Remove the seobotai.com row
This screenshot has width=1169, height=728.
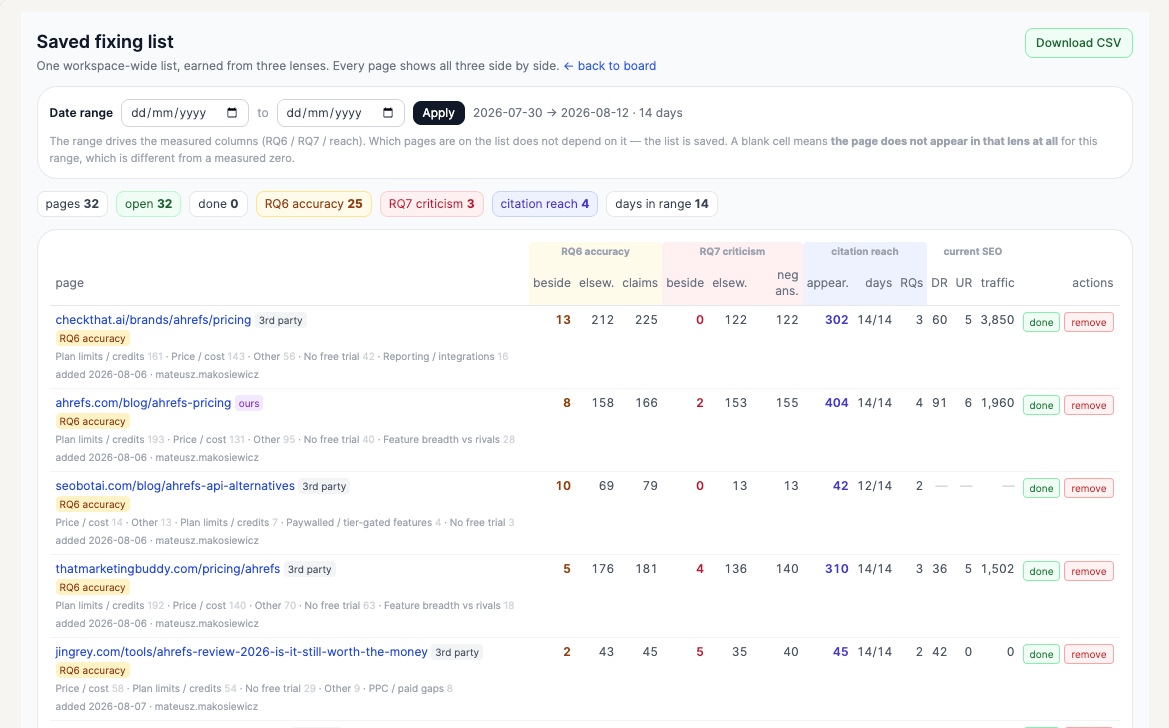[x=1088, y=488]
